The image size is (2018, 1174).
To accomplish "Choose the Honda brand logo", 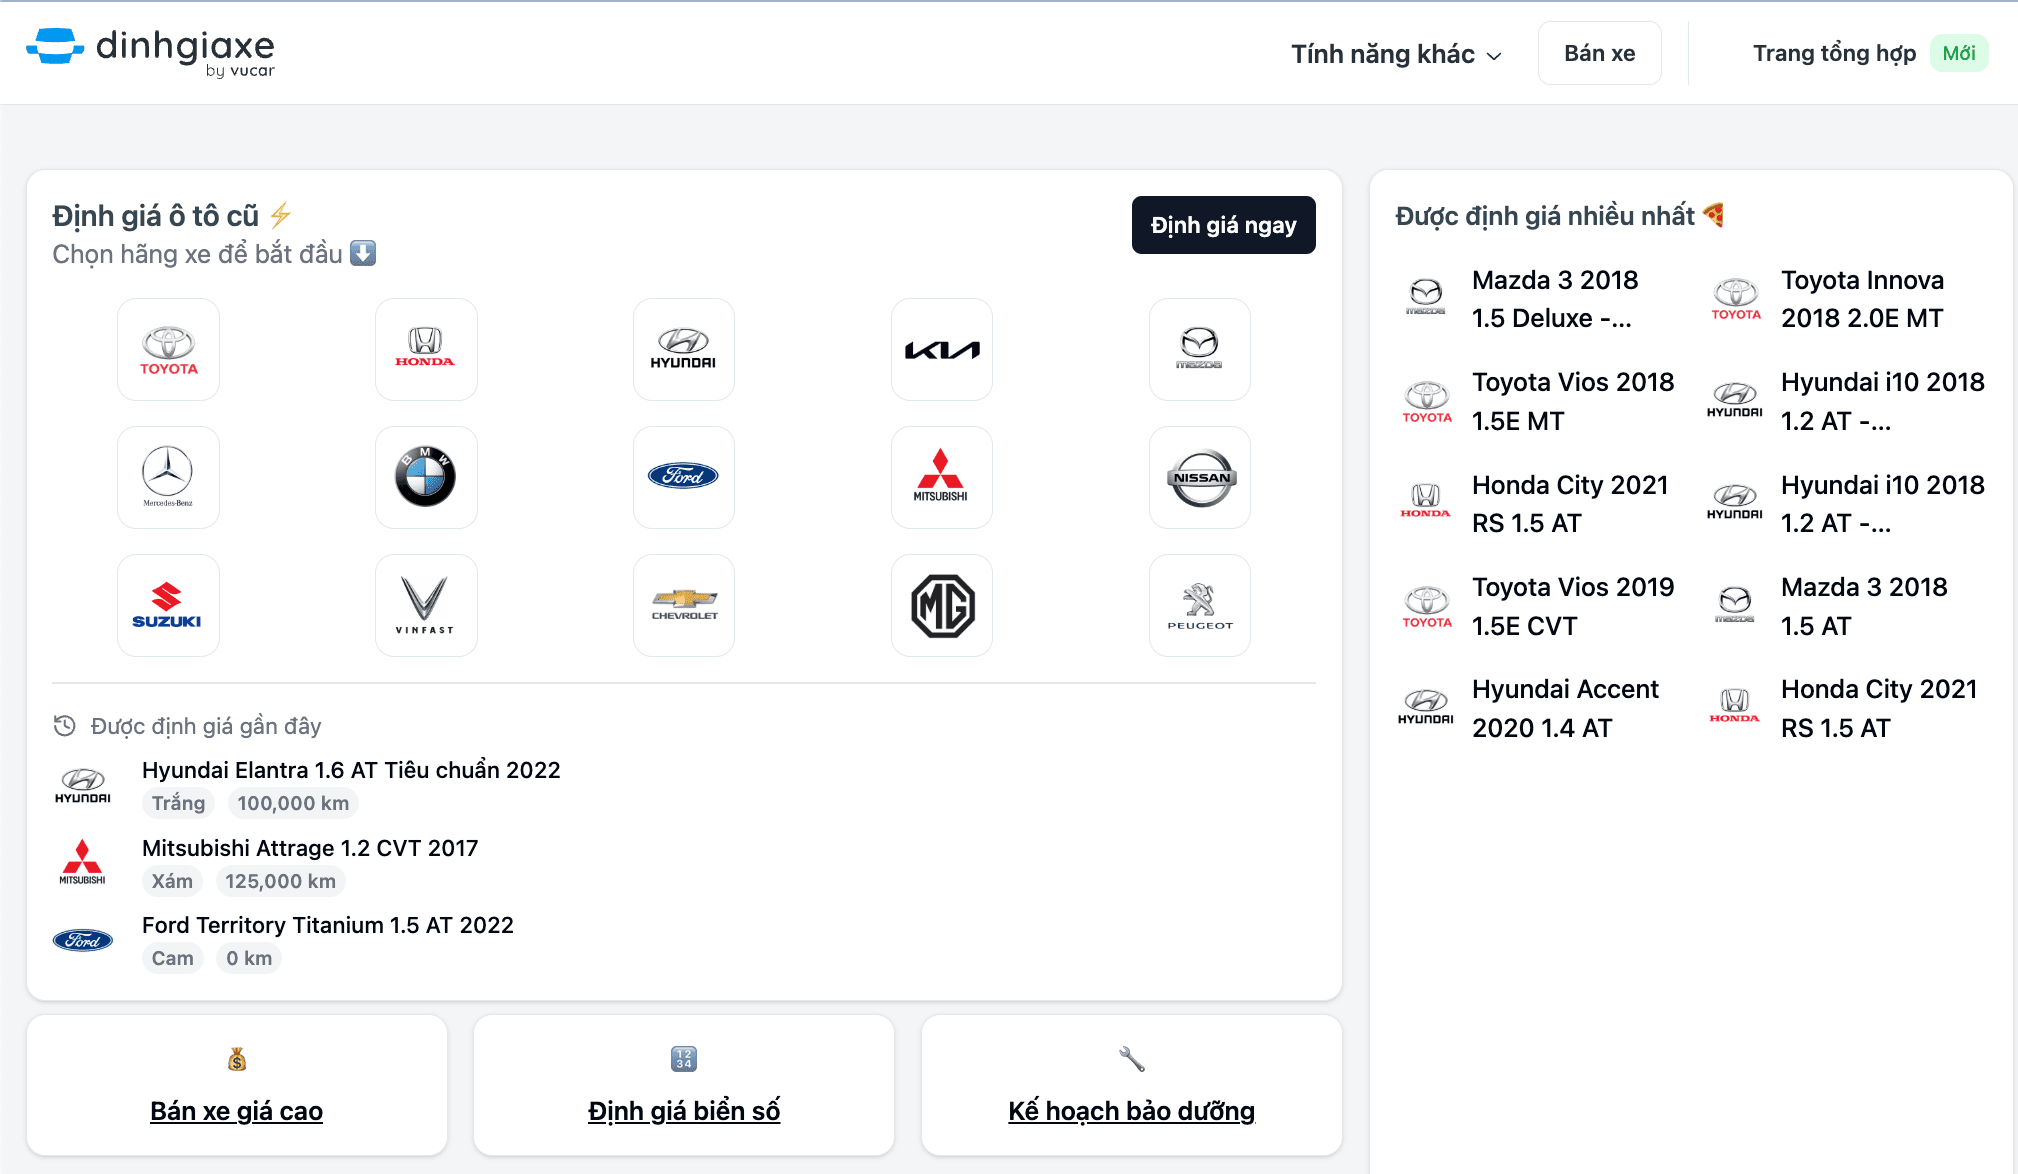I will tap(426, 350).
